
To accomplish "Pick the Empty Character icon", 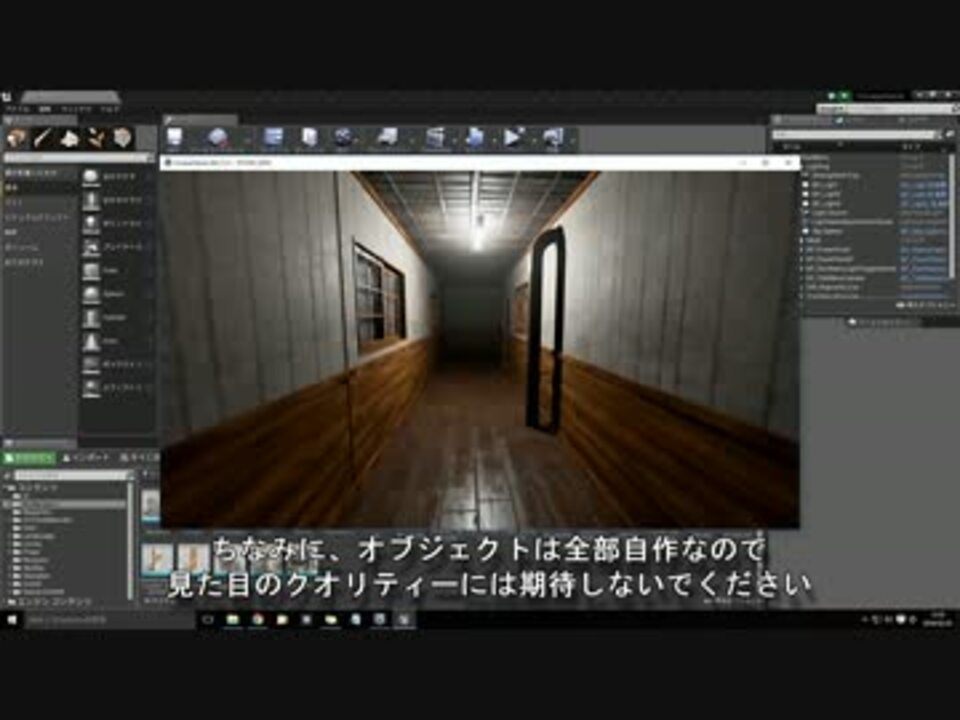I will pos(91,200).
